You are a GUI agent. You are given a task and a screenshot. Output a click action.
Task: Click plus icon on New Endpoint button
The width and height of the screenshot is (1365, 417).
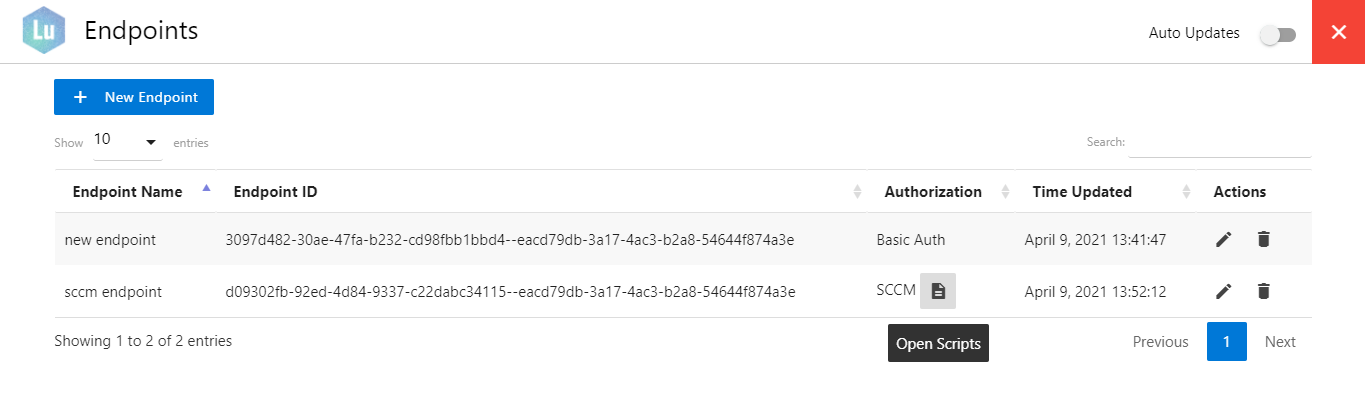(81, 97)
